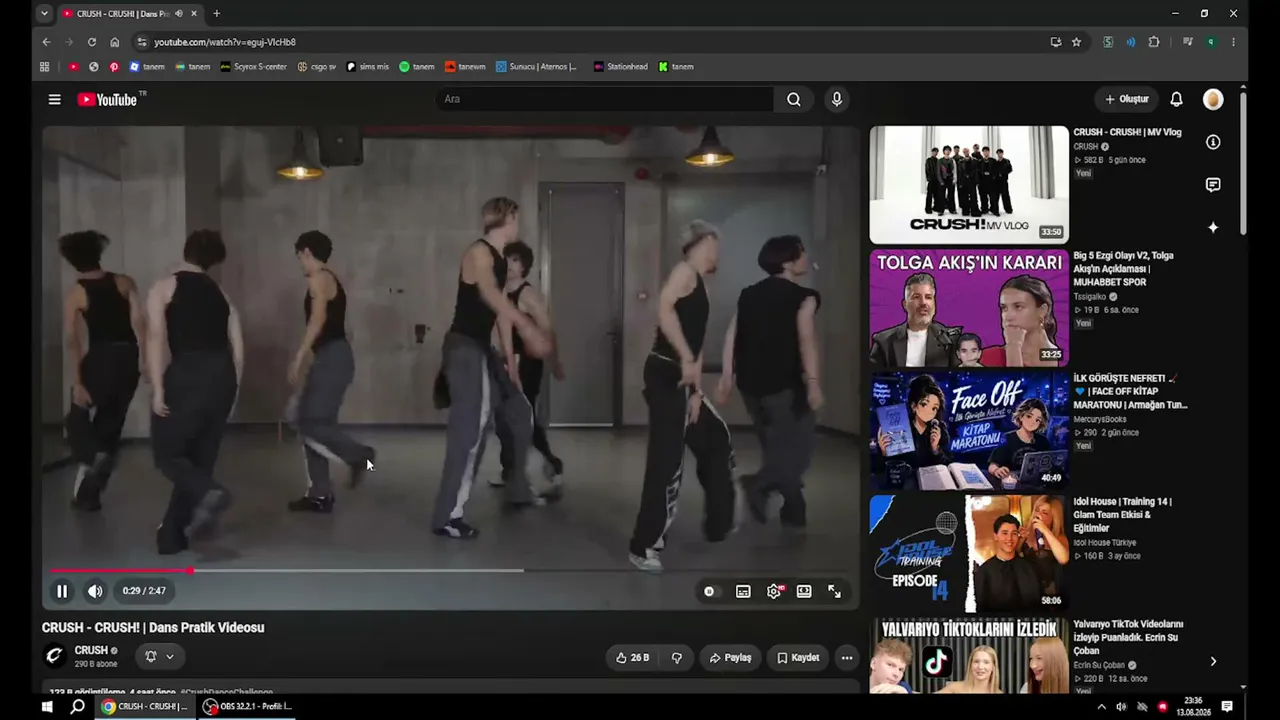Image resolution: width=1280 pixels, height=720 pixels.
Task: Switch to the OBS taskbar button
Action: tap(248, 707)
